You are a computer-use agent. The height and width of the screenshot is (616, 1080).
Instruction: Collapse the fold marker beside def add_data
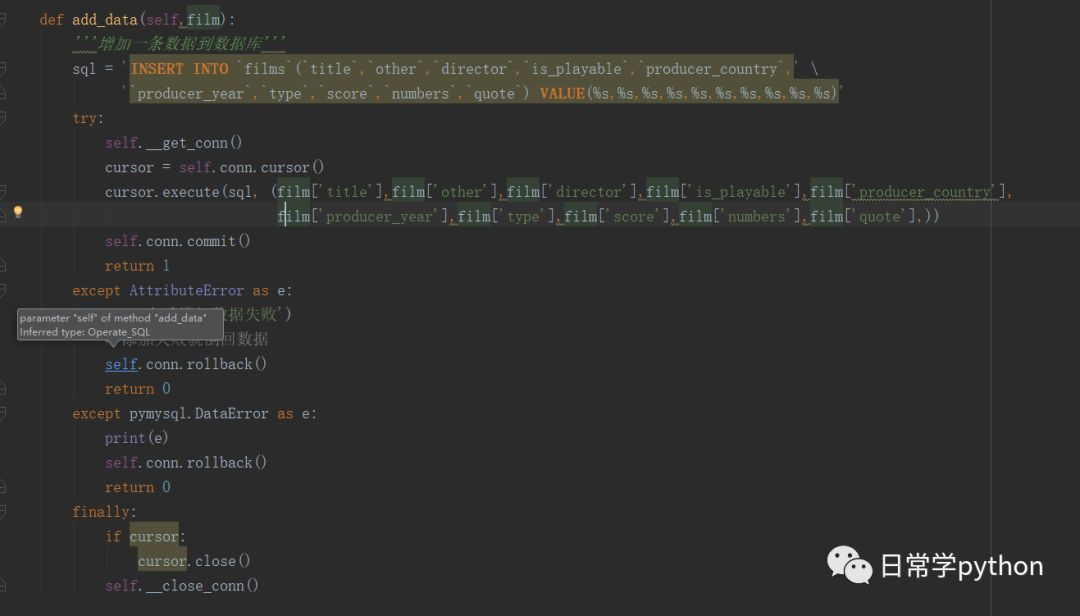pyautogui.click(x=3, y=20)
